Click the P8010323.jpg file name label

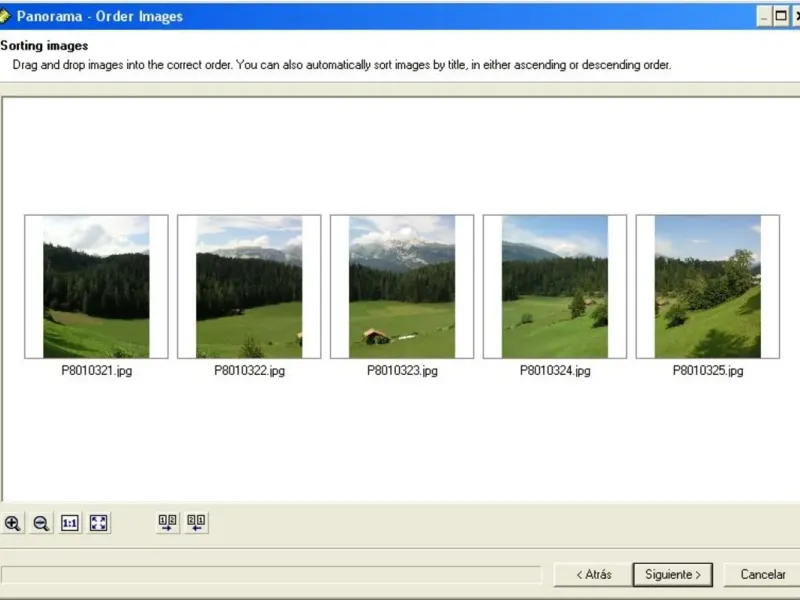pos(402,371)
